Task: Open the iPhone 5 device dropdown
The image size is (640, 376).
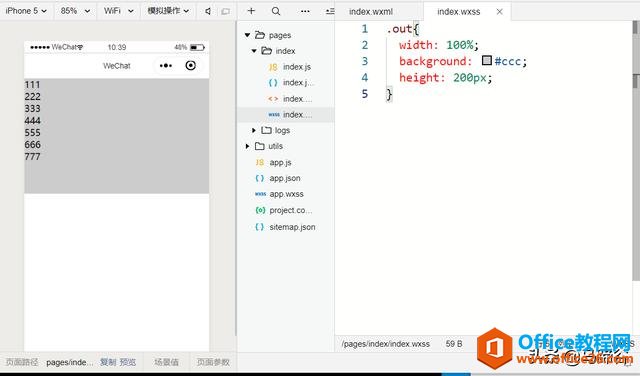Action: coord(26,11)
